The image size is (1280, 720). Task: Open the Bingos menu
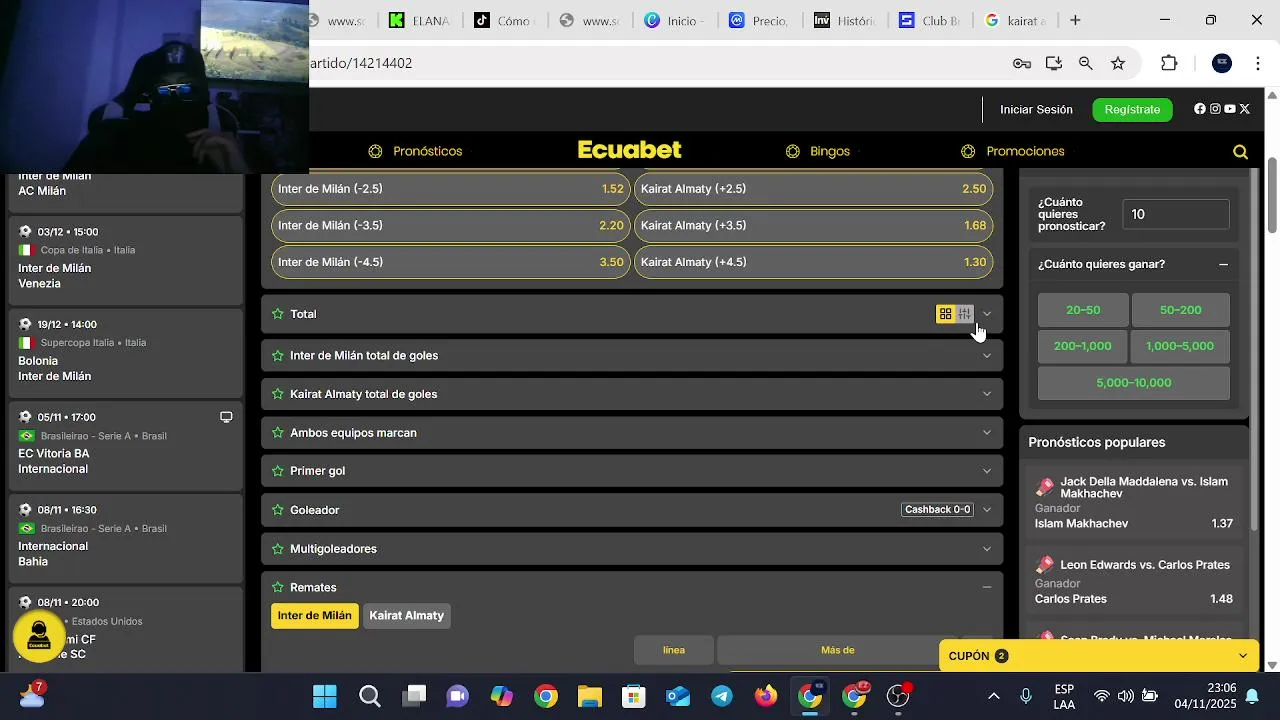tap(817, 152)
